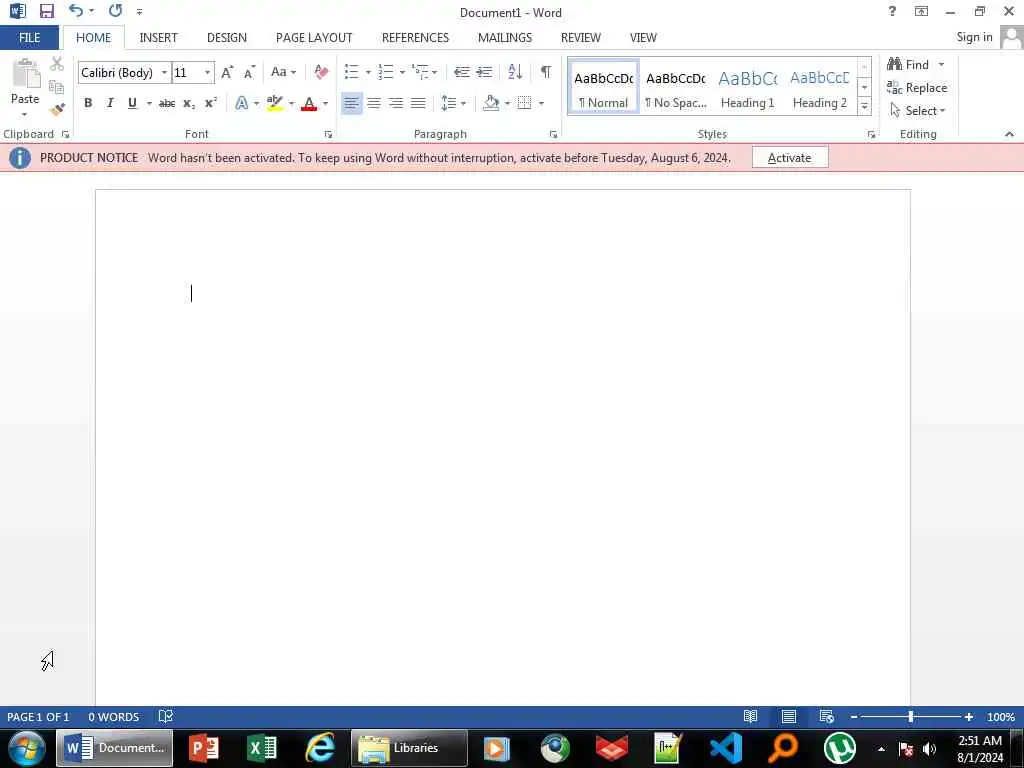Increase font size with Grow Font
The height and width of the screenshot is (768, 1024).
(x=227, y=72)
